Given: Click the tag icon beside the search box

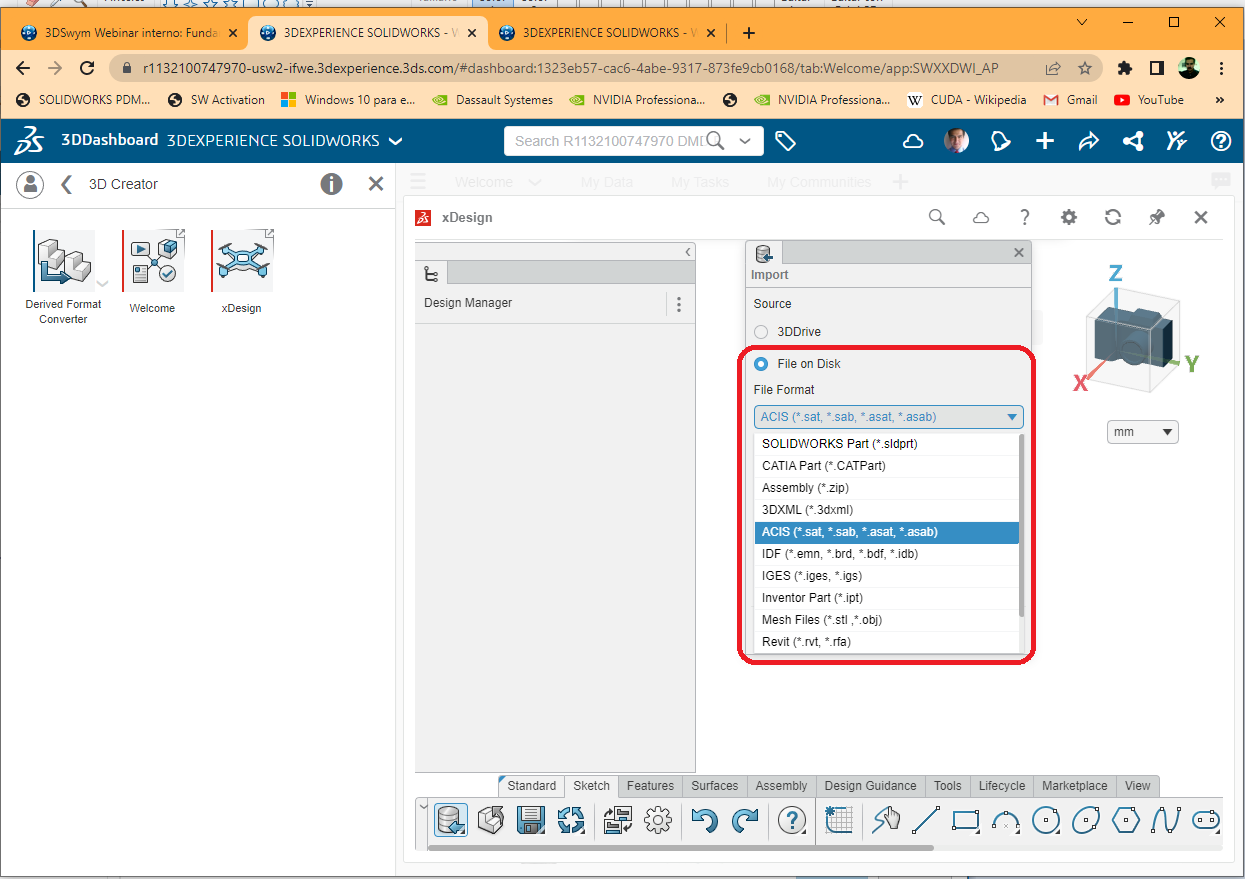Looking at the screenshot, I should [786, 141].
